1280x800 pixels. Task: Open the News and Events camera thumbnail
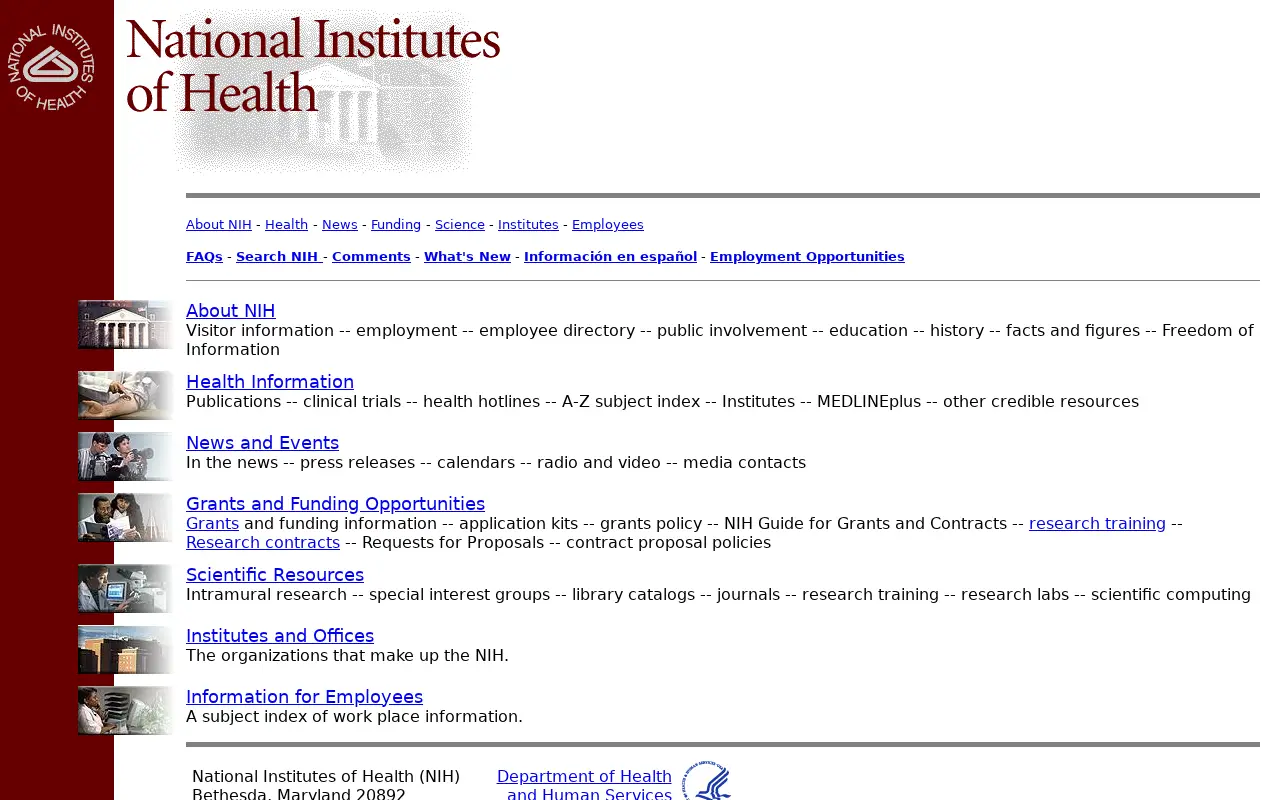pyautogui.click(x=126, y=457)
